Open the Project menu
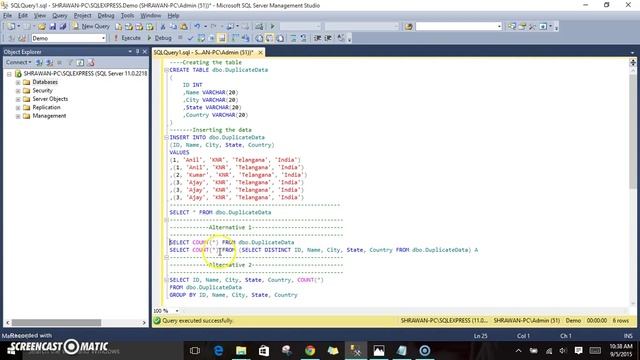The image size is (640, 360). click(x=82, y=16)
